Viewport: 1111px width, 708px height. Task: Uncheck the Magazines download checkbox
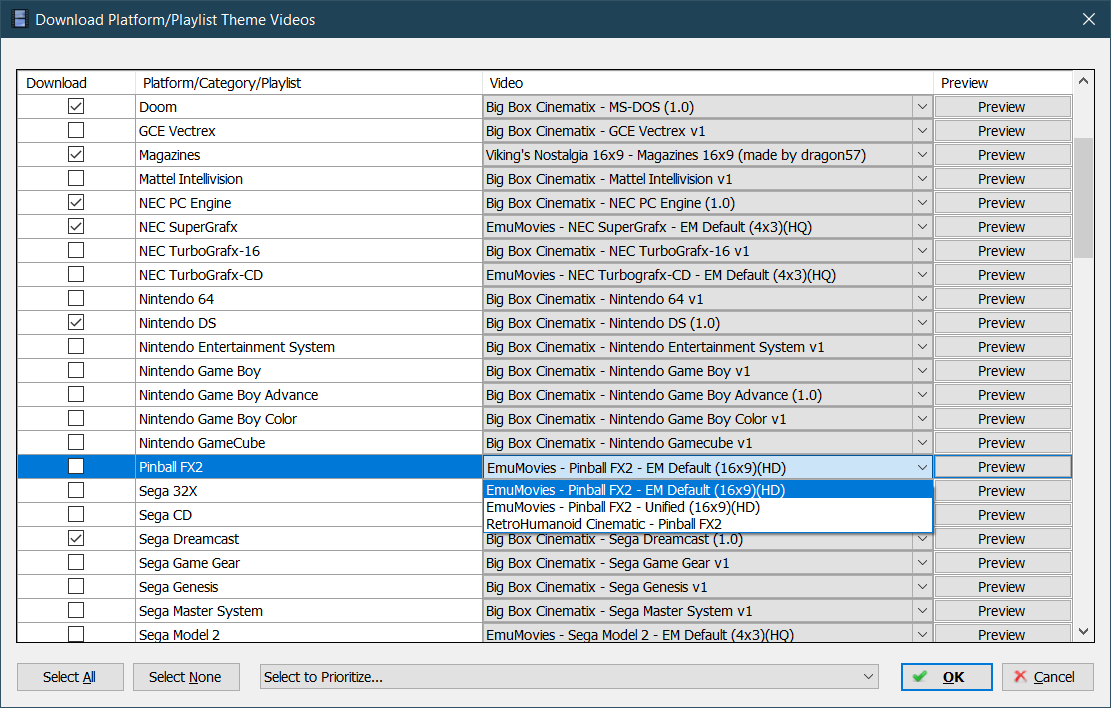click(76, 154)
